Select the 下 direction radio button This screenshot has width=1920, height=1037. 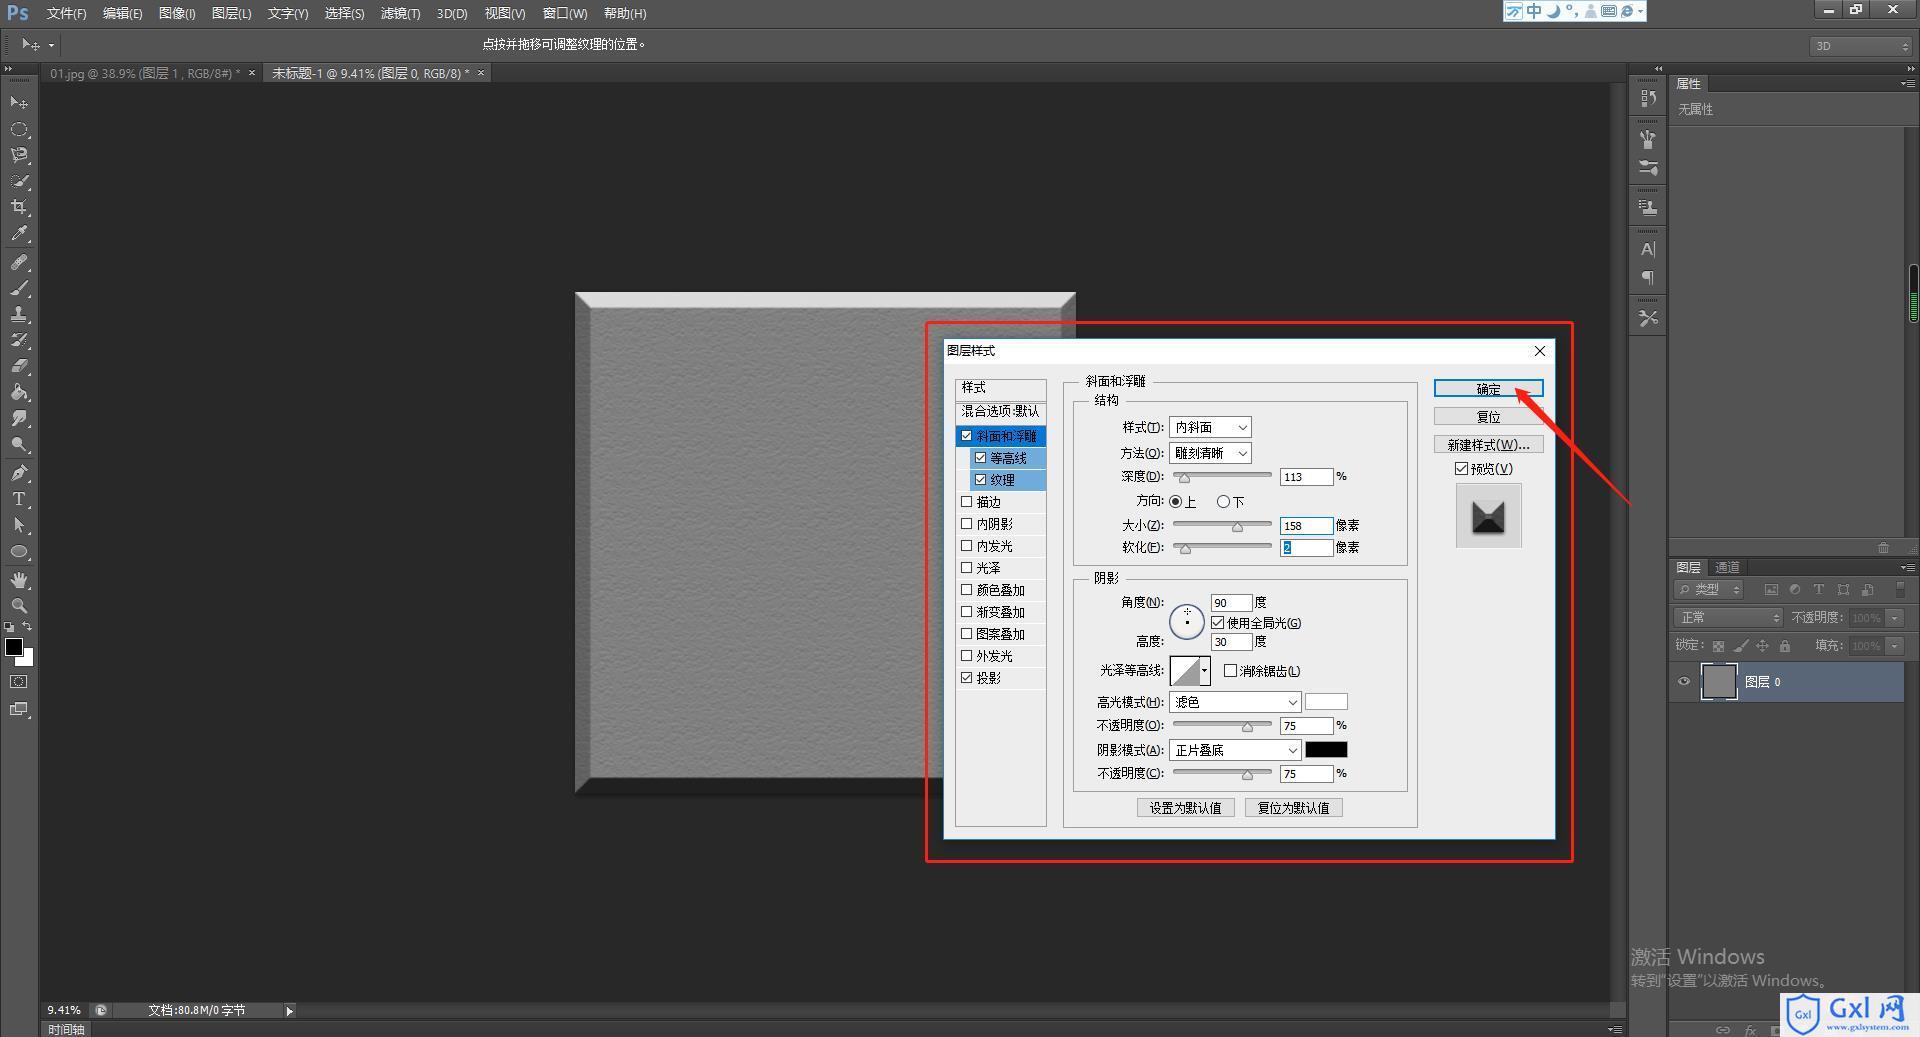point(1223,502)
